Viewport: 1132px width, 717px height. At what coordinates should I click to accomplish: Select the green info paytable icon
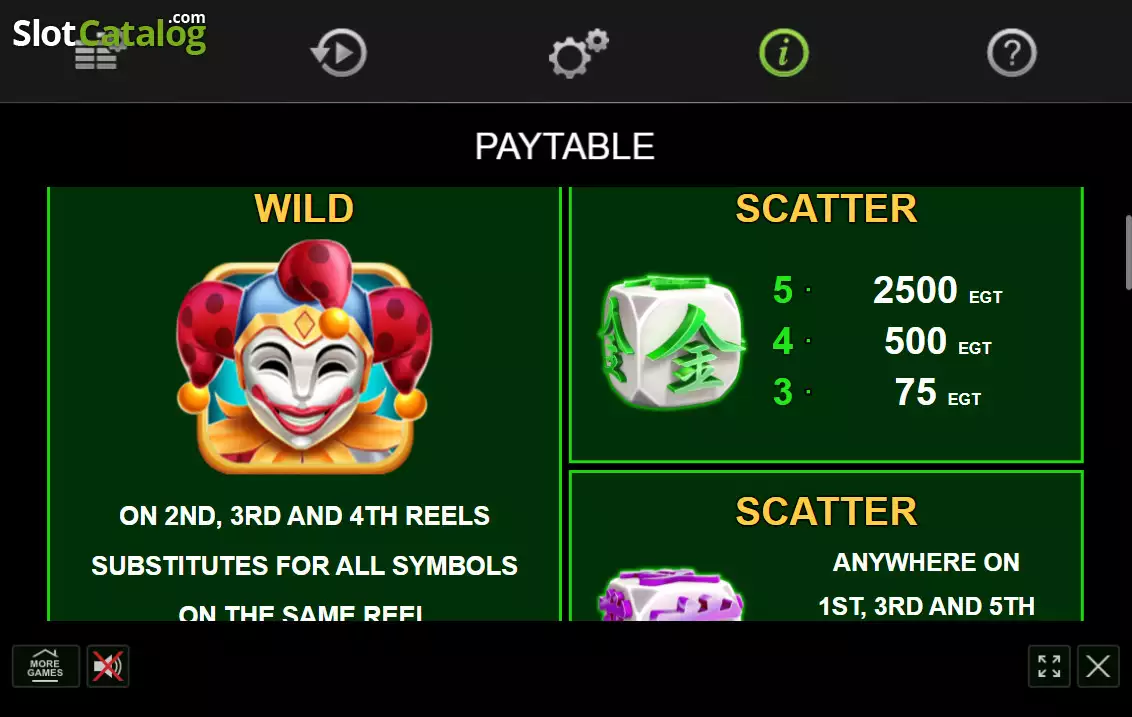783,52
